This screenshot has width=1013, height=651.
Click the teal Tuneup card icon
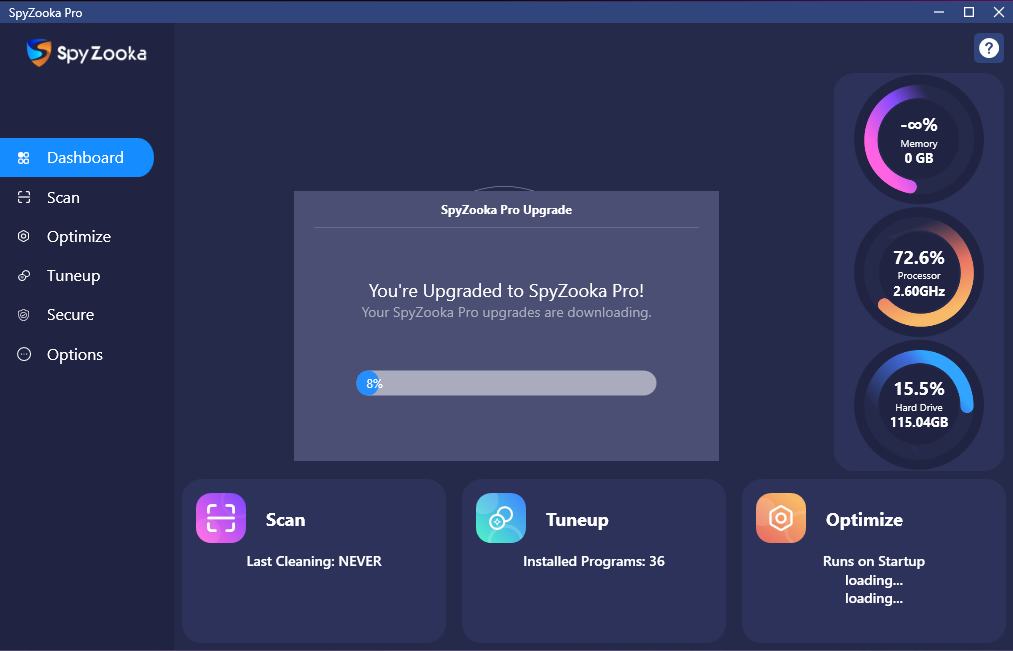pyautogui.click(x=501, y=518)
